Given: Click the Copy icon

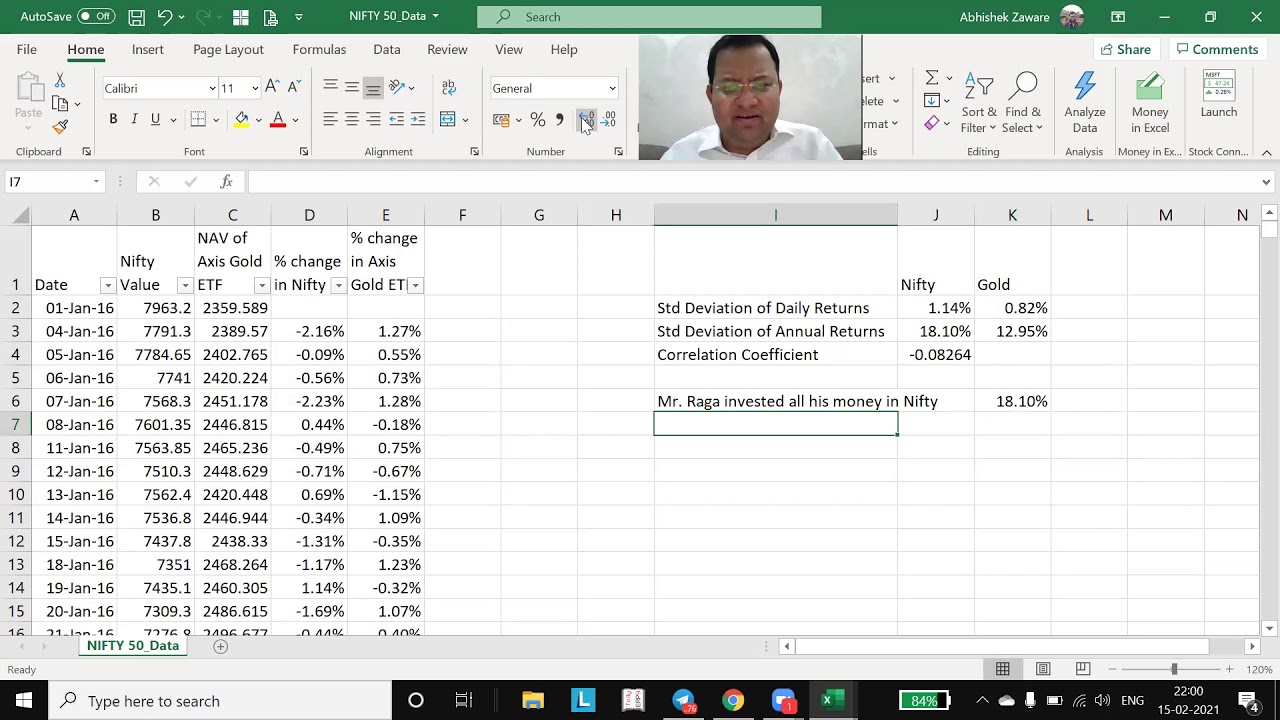Looking at the screenshot, I should (x=60, y=103).
